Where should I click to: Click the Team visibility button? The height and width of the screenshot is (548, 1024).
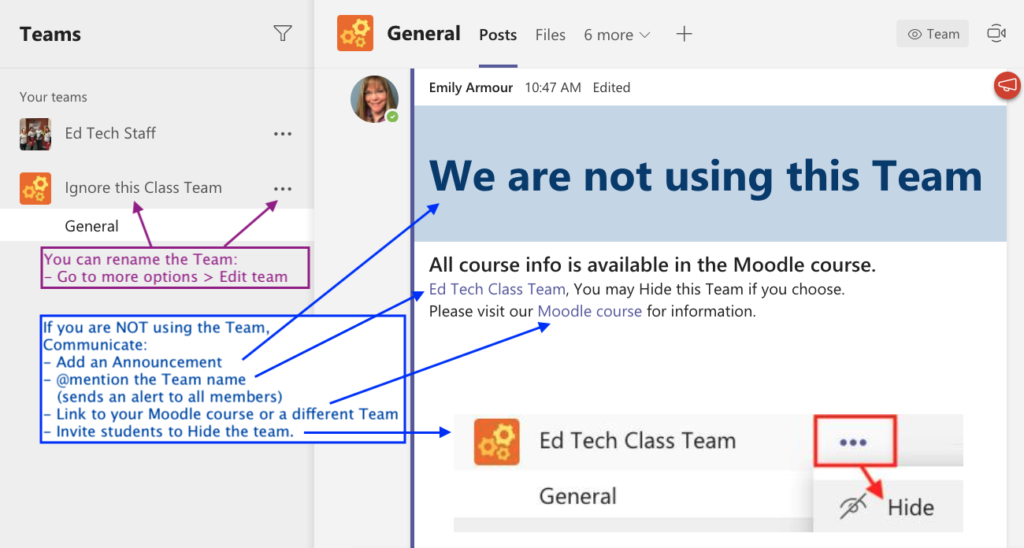point(933,34)
